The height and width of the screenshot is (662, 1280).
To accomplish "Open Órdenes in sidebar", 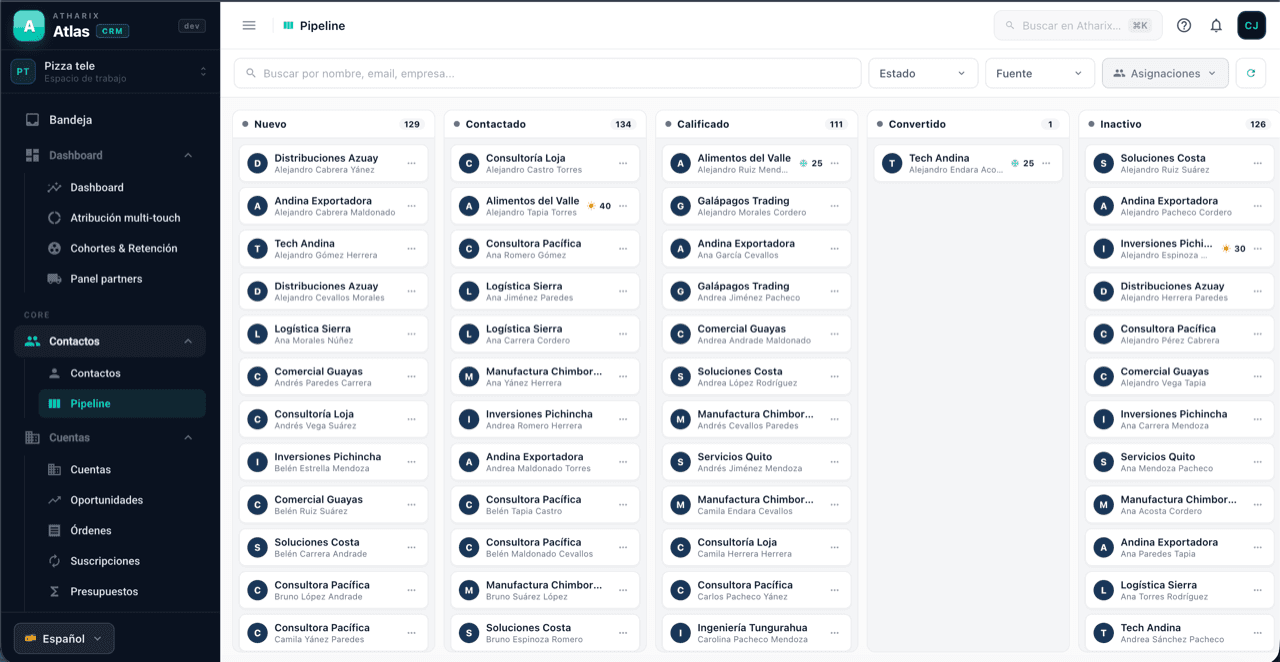I will [x=122, y=531].
